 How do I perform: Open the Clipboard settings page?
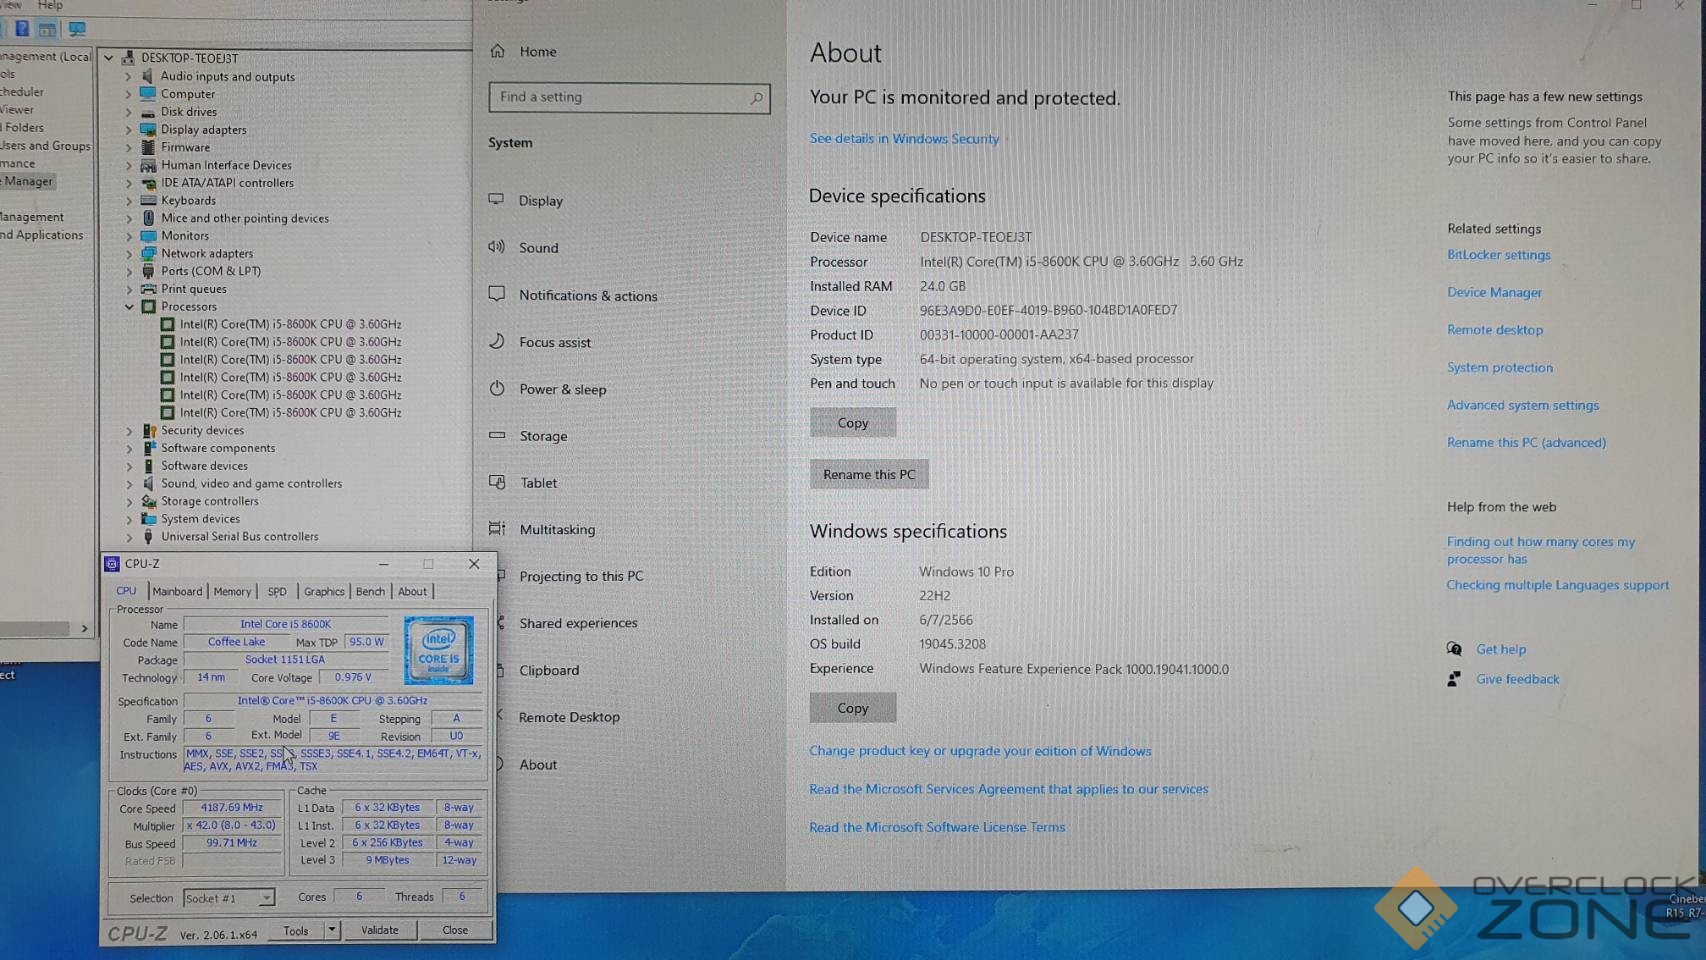549,670
